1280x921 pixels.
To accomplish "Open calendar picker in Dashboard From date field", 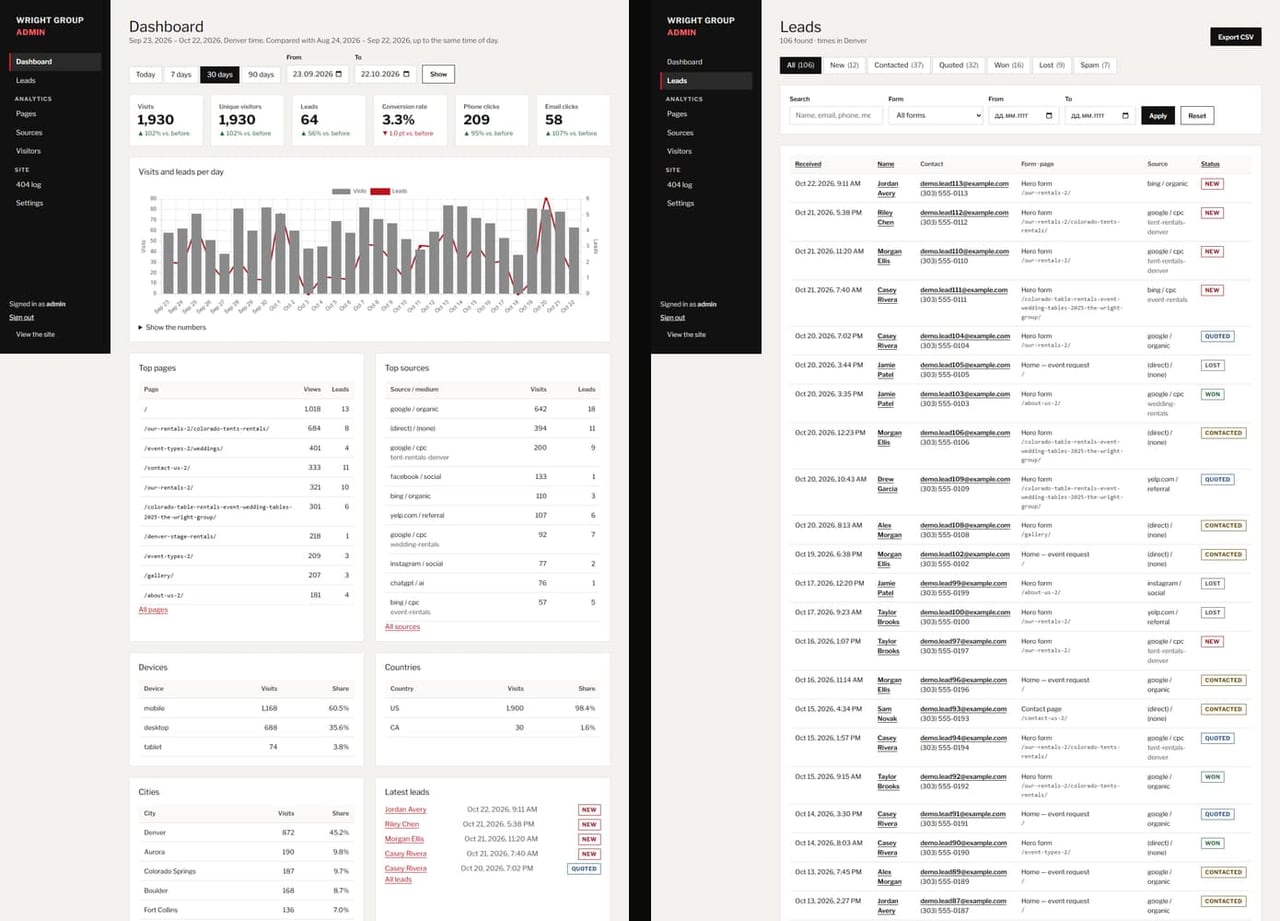I will point(341,74).
